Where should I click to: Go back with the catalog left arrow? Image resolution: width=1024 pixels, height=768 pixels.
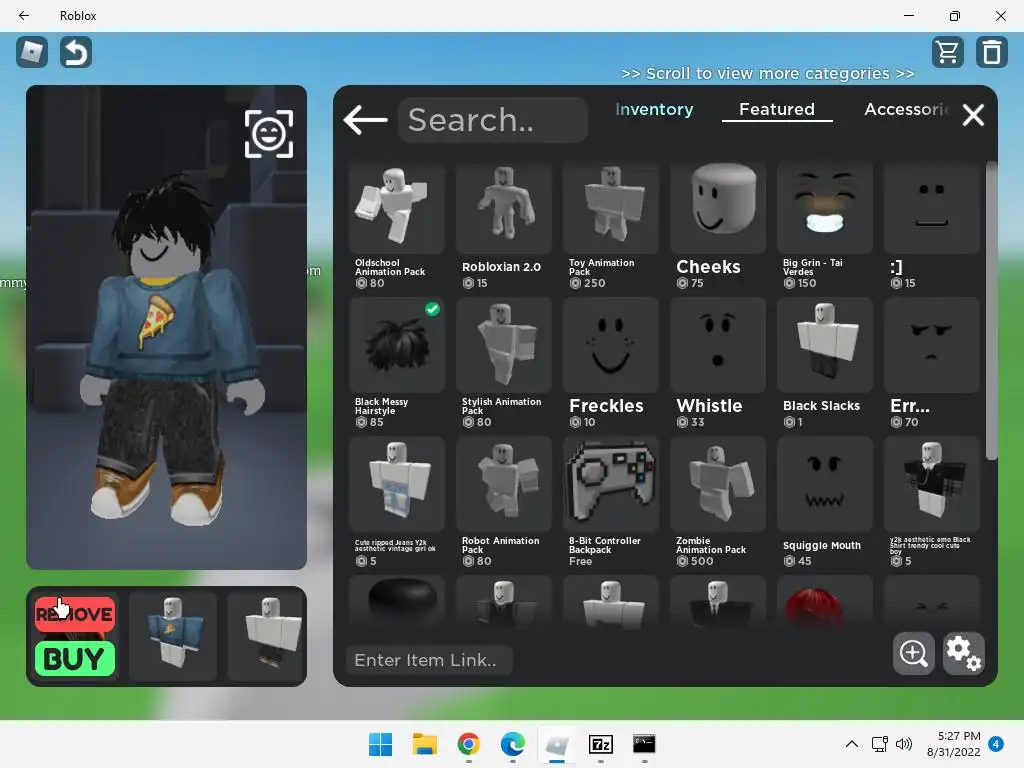coord(366,120)
